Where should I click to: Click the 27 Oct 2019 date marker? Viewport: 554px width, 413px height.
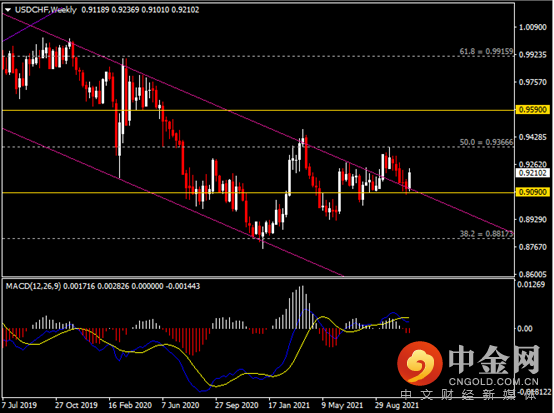[76, 405]
